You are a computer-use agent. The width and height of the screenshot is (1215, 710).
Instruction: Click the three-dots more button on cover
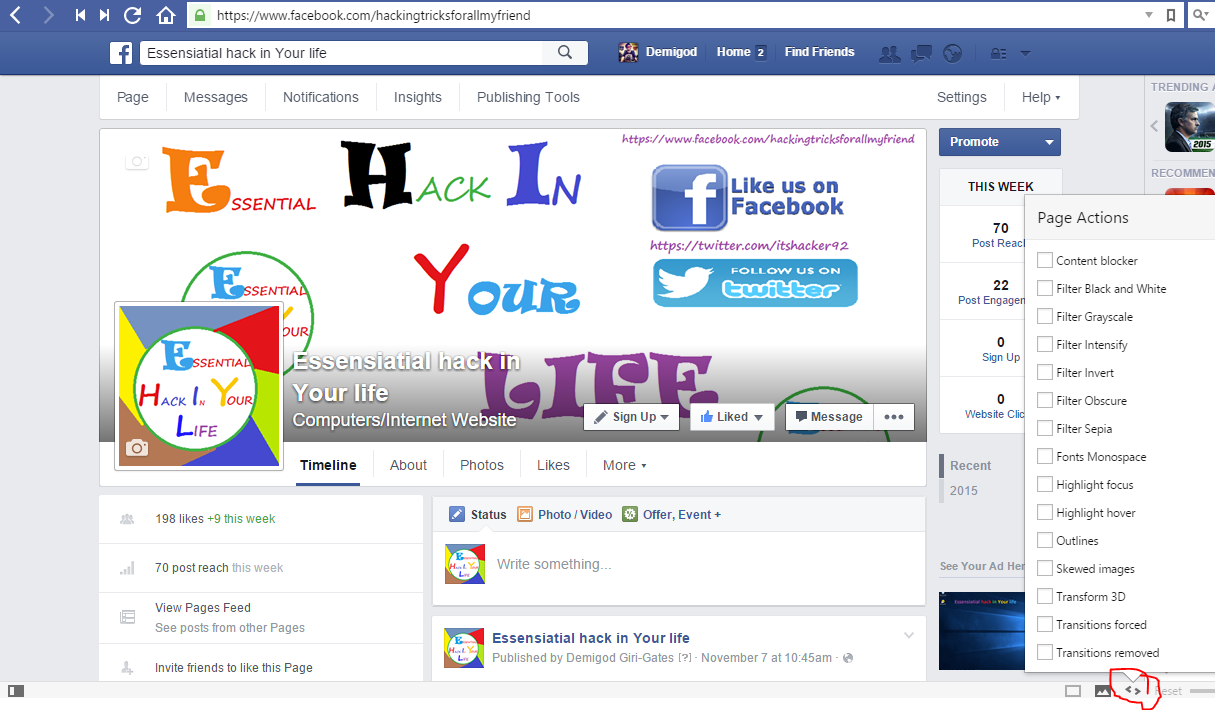[894, 417]
